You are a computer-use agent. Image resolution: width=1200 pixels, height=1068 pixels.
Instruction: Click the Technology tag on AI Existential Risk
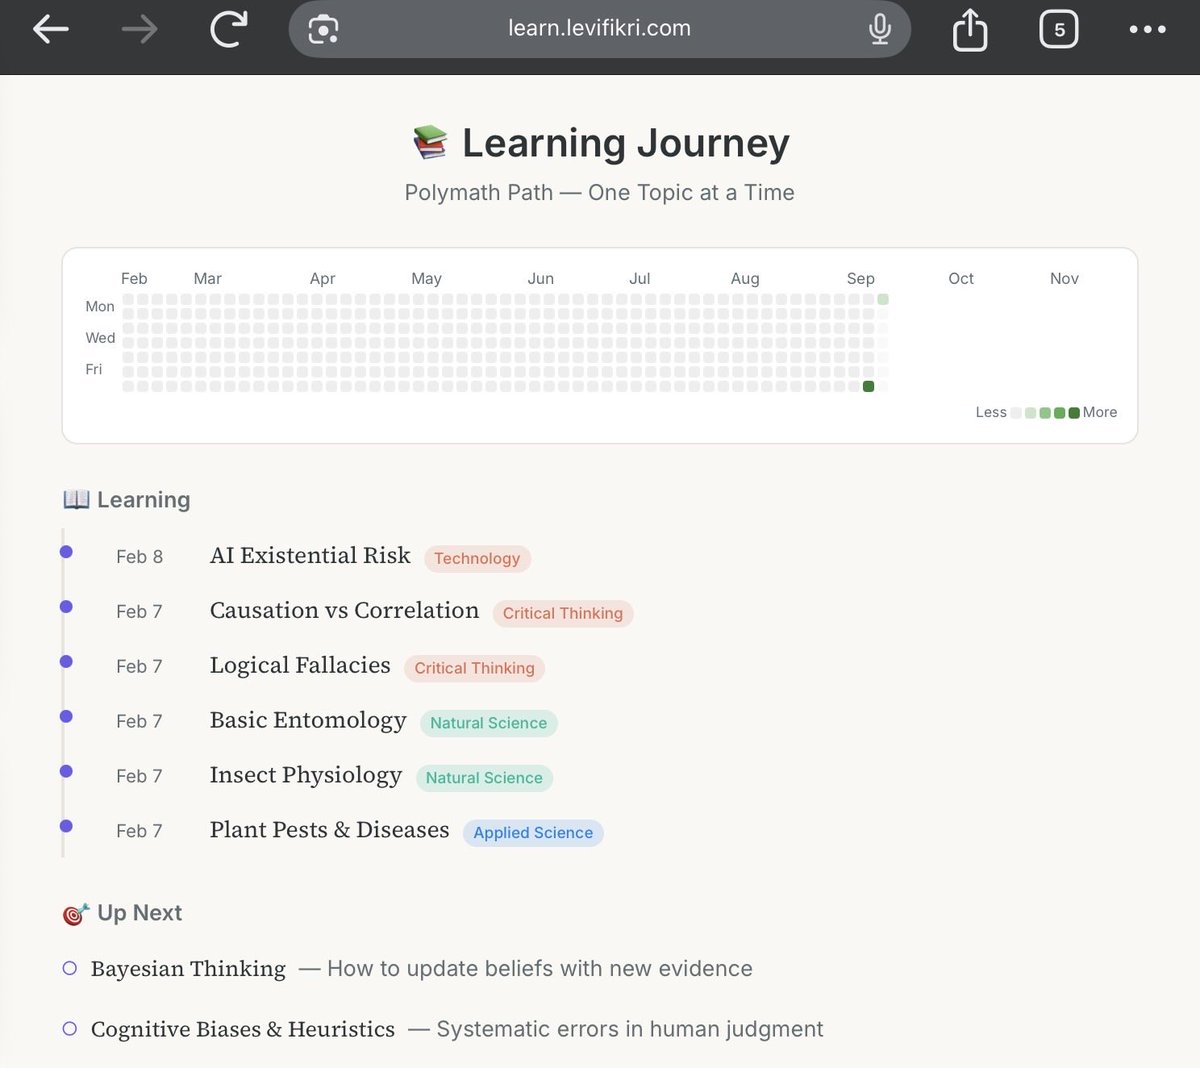(x=477, y=558)
